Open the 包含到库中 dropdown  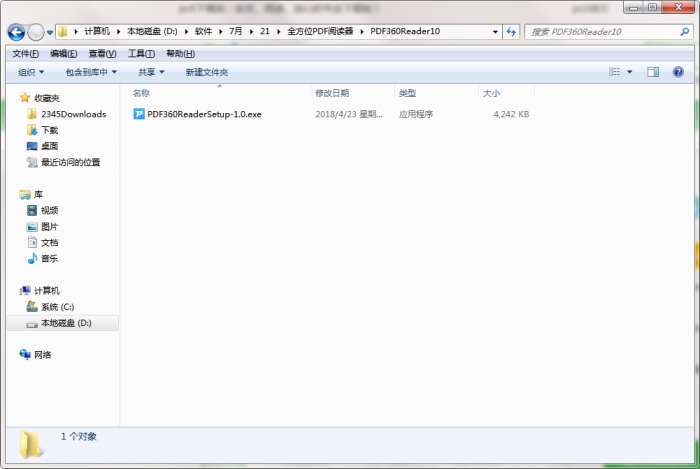pos(91,72)
